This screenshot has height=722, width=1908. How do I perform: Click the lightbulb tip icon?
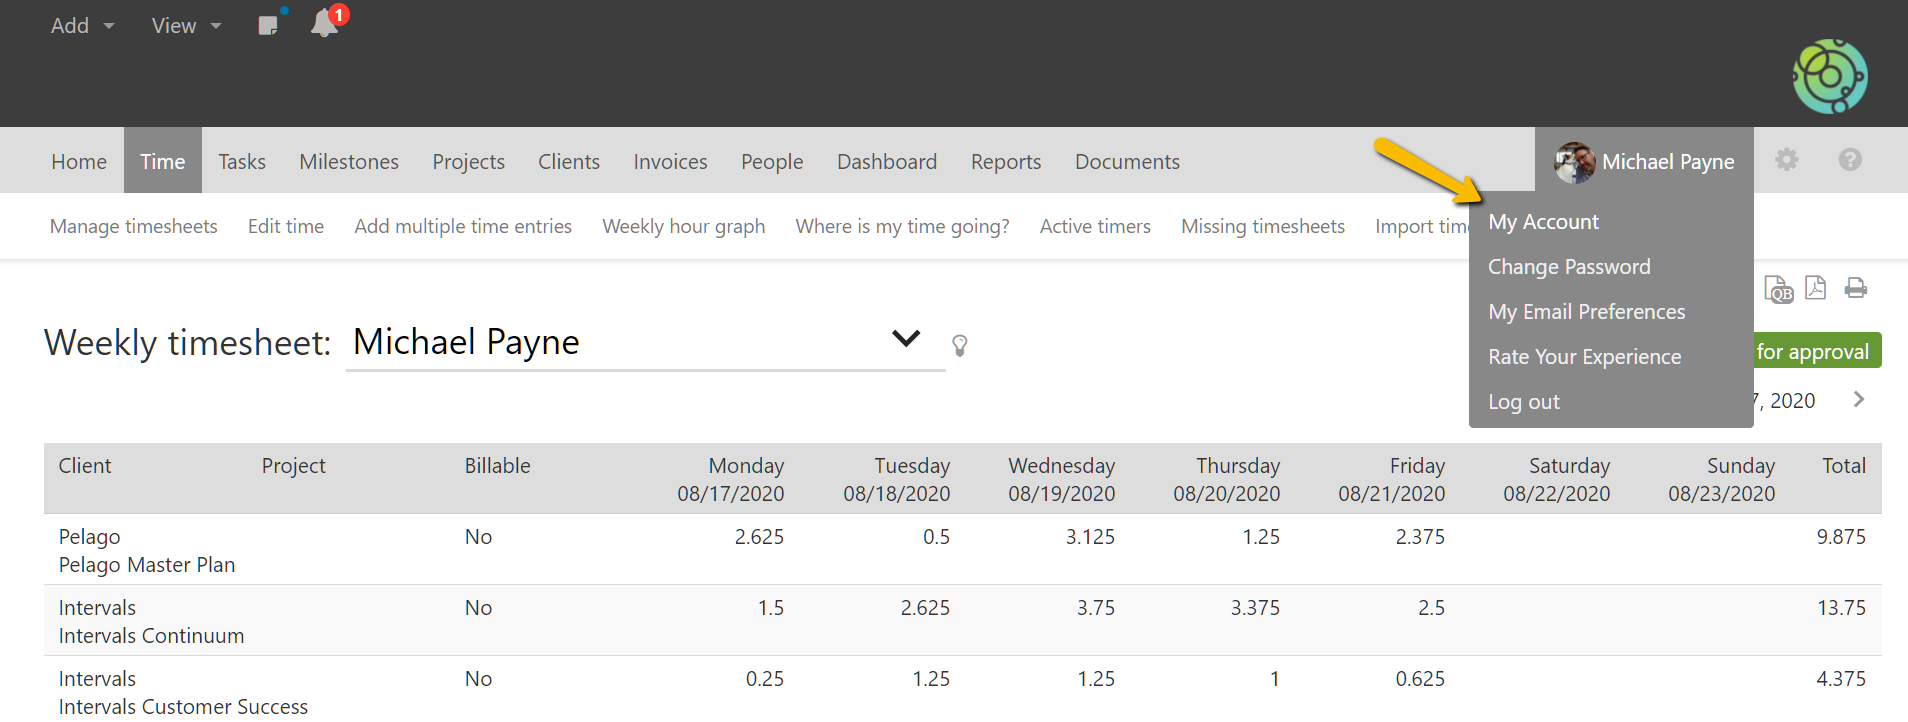(x=959, y=346)
